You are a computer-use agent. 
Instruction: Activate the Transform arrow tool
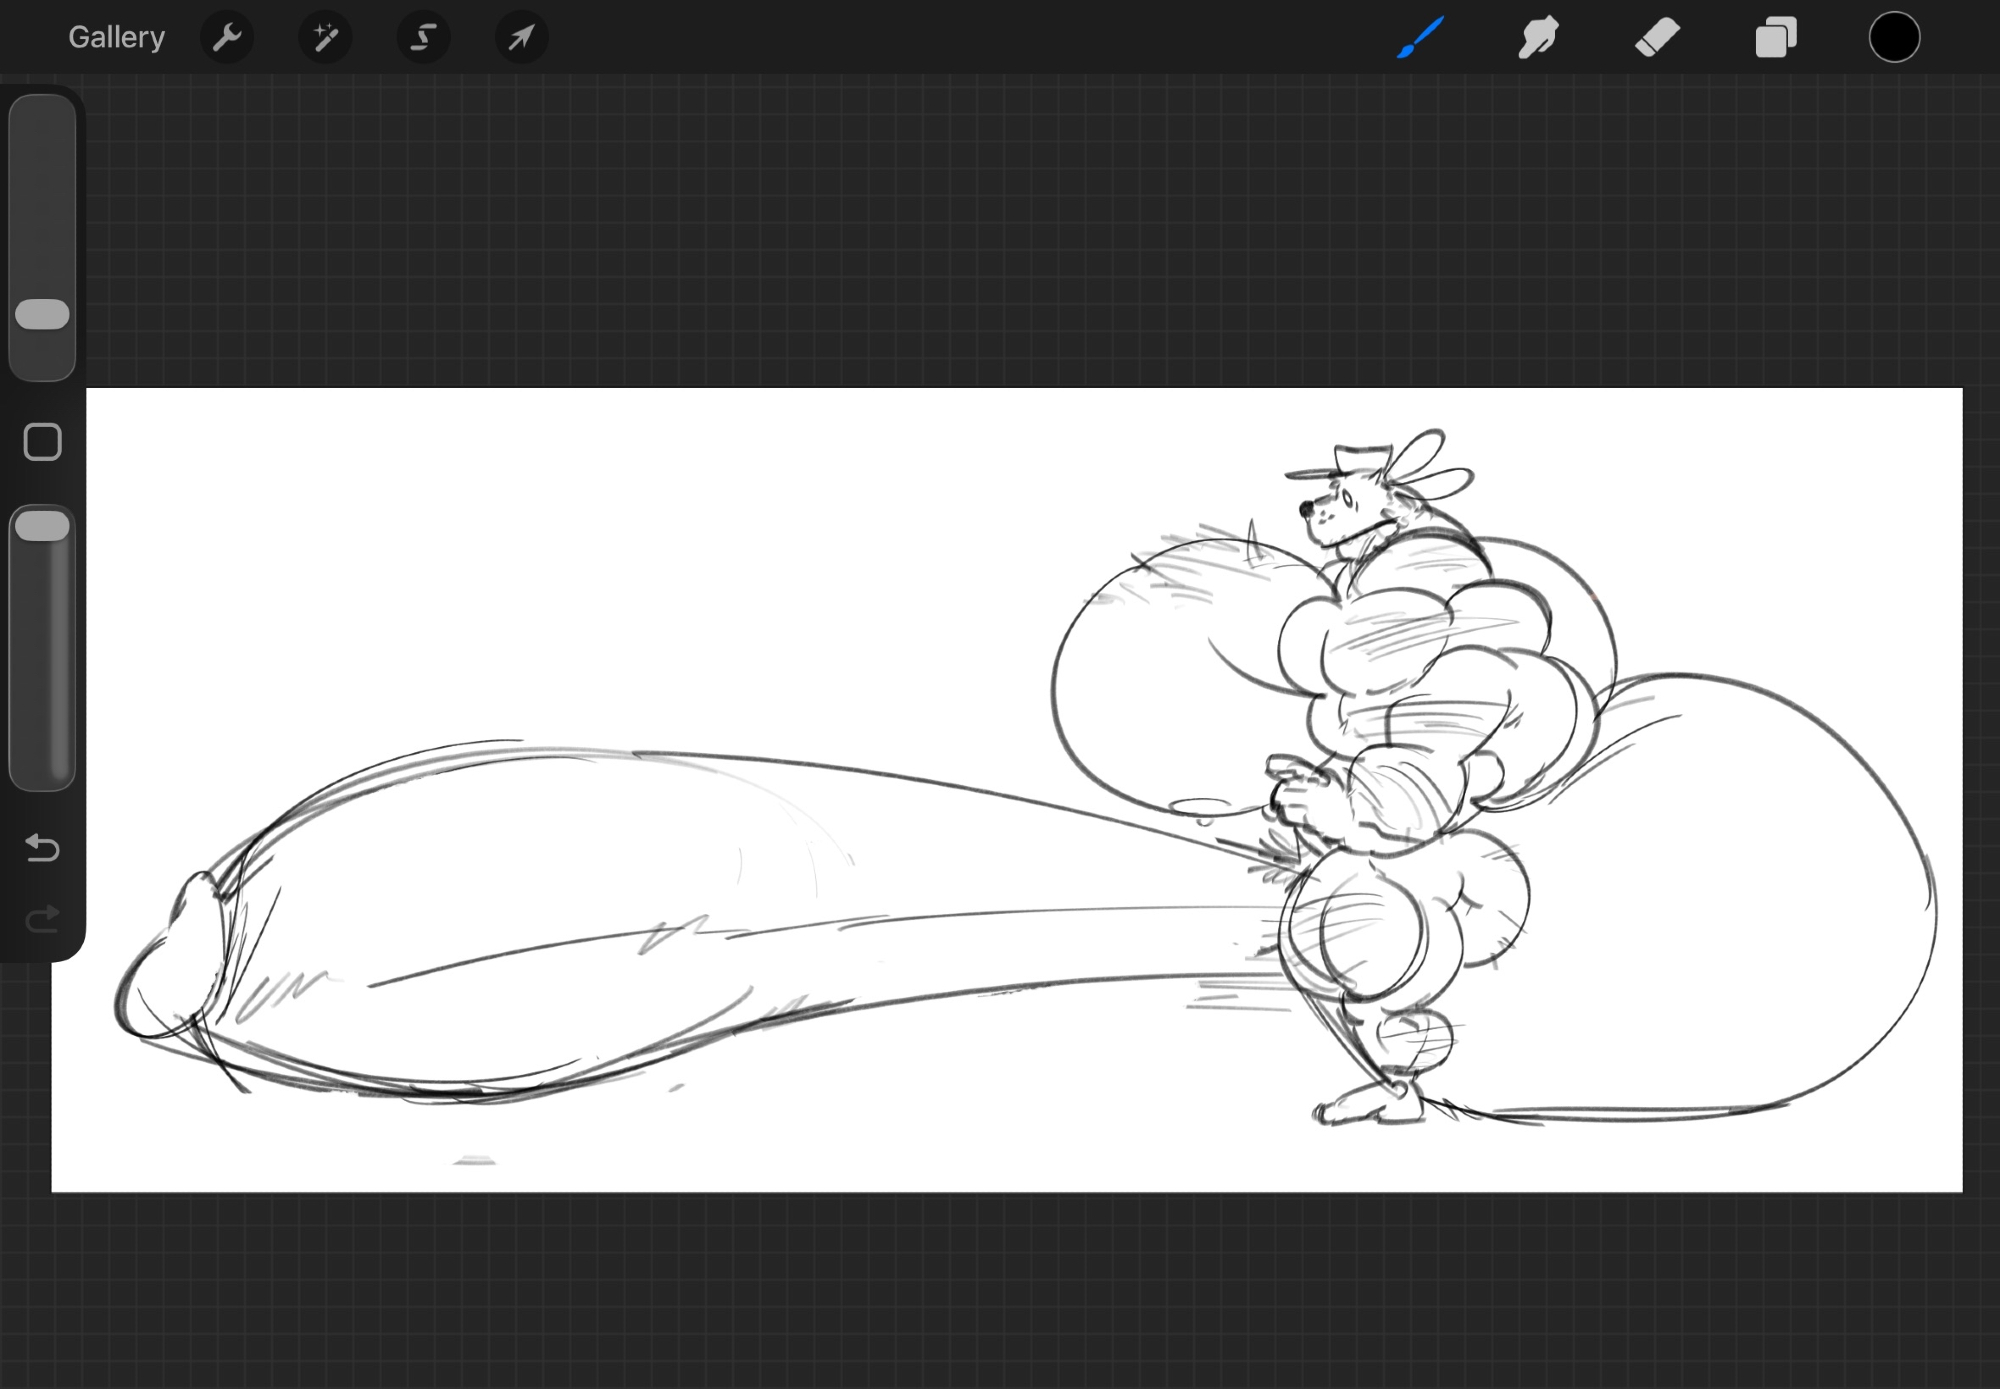point(521,38)
